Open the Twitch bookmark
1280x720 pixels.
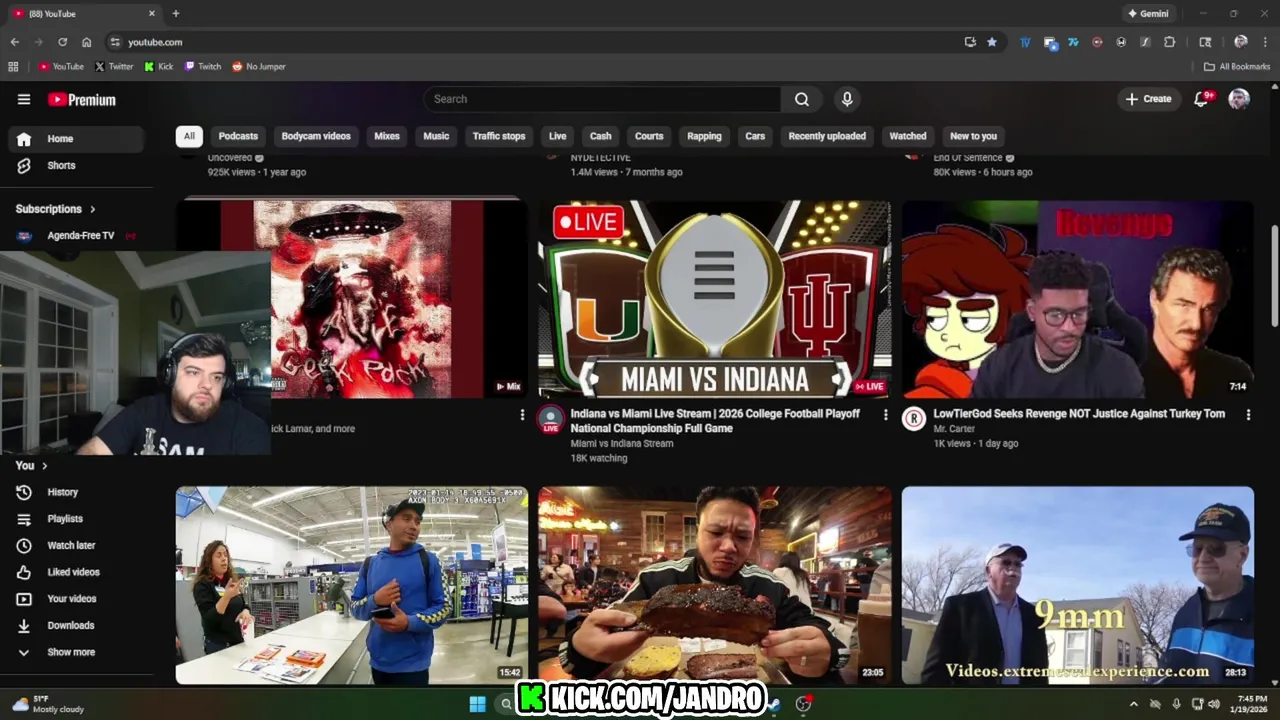coord(203,67)
